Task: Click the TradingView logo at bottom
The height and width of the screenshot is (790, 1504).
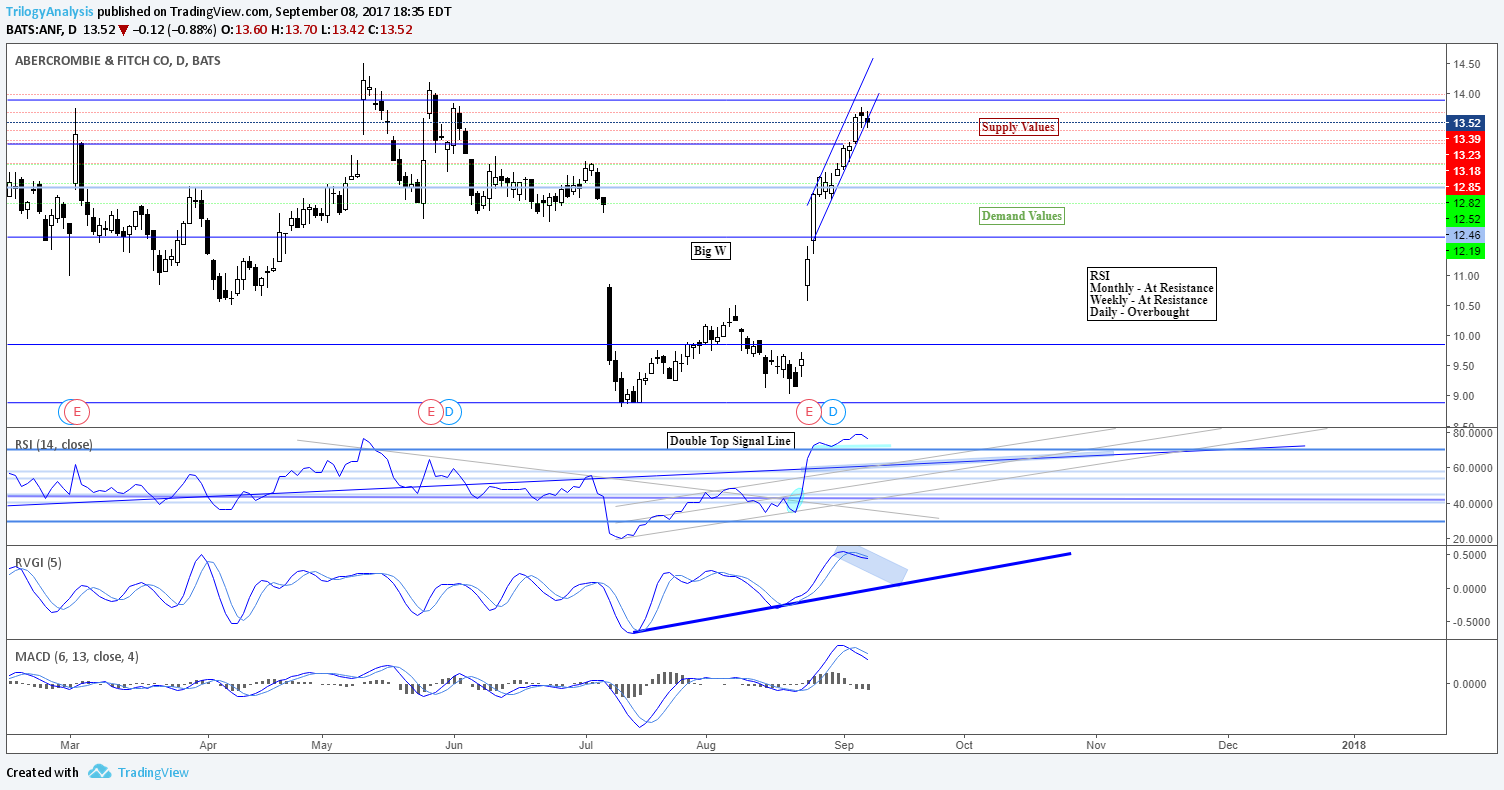Action: pyautogui.click(x=138, y=772)
